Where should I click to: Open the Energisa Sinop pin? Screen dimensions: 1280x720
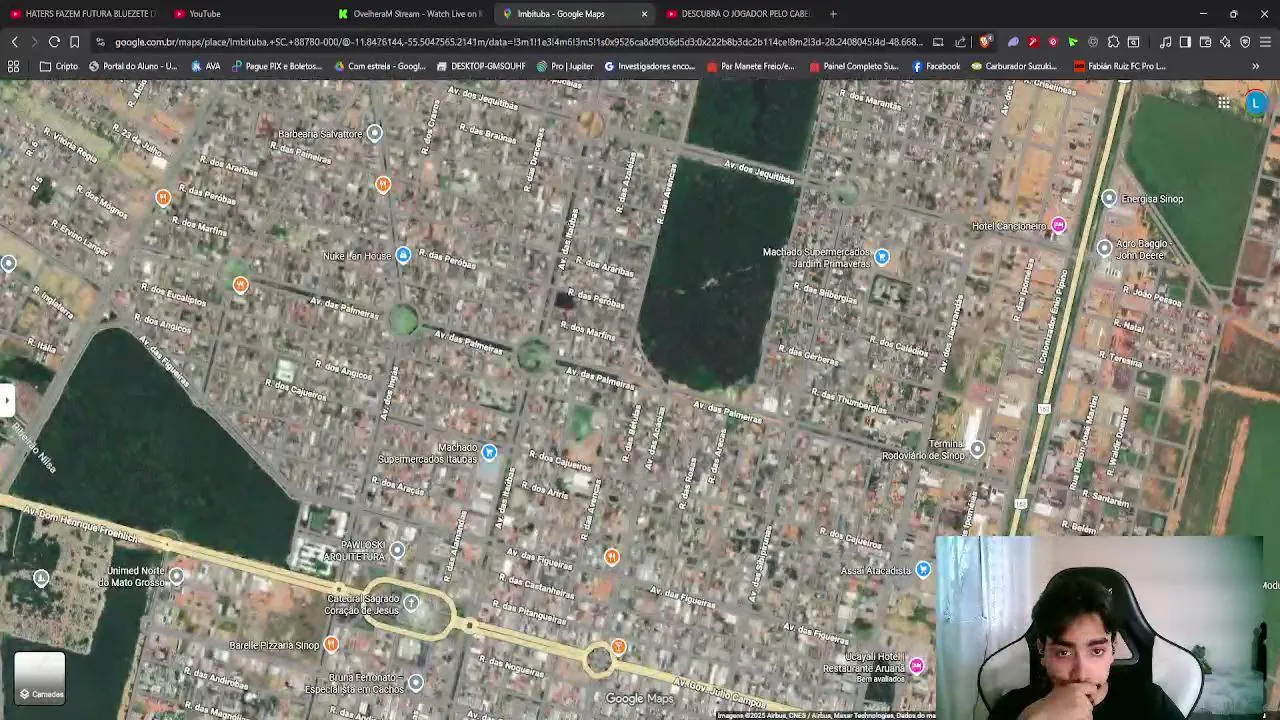click(x=1109, y=198)
